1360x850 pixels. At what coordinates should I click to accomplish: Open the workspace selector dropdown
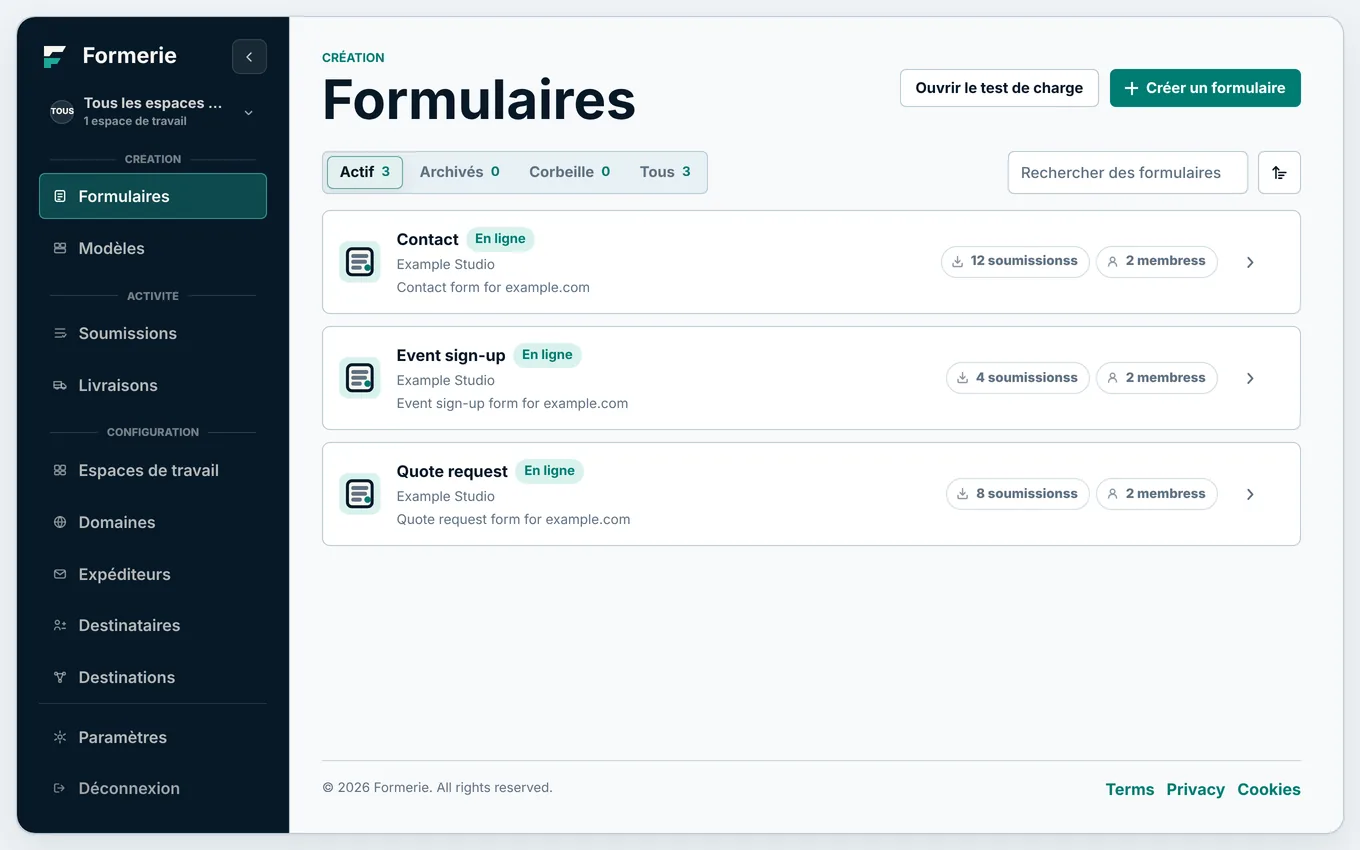click(153, 111)
